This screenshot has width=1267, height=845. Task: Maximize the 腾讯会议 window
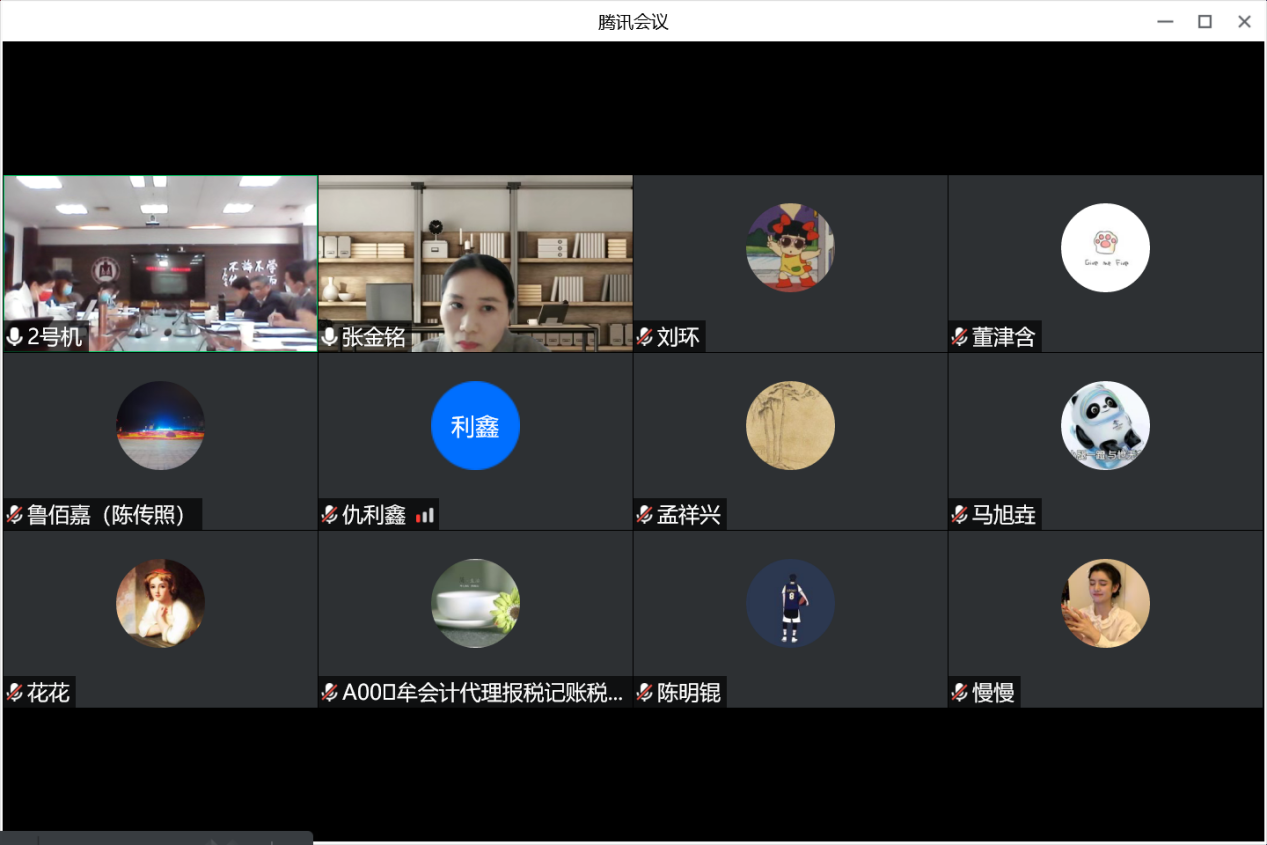(x=1205, y=21)
